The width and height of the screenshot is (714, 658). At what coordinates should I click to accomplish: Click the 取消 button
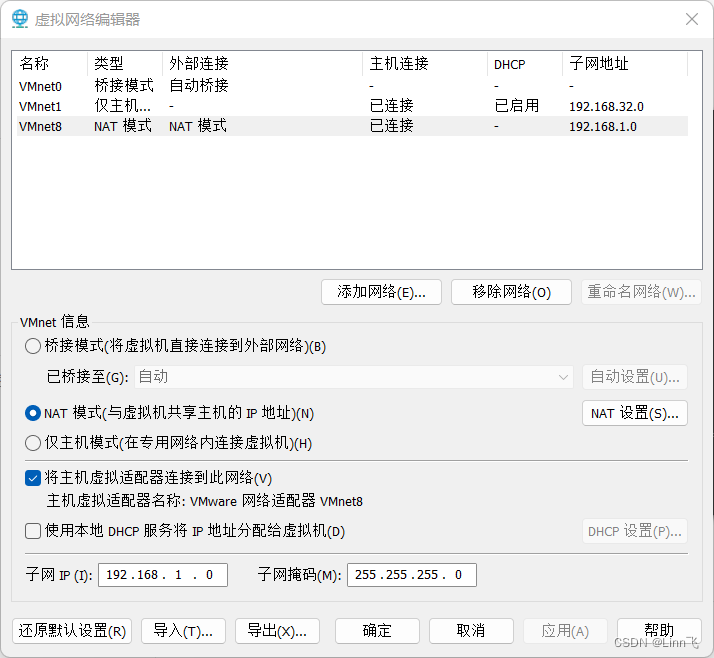(471, 631)
